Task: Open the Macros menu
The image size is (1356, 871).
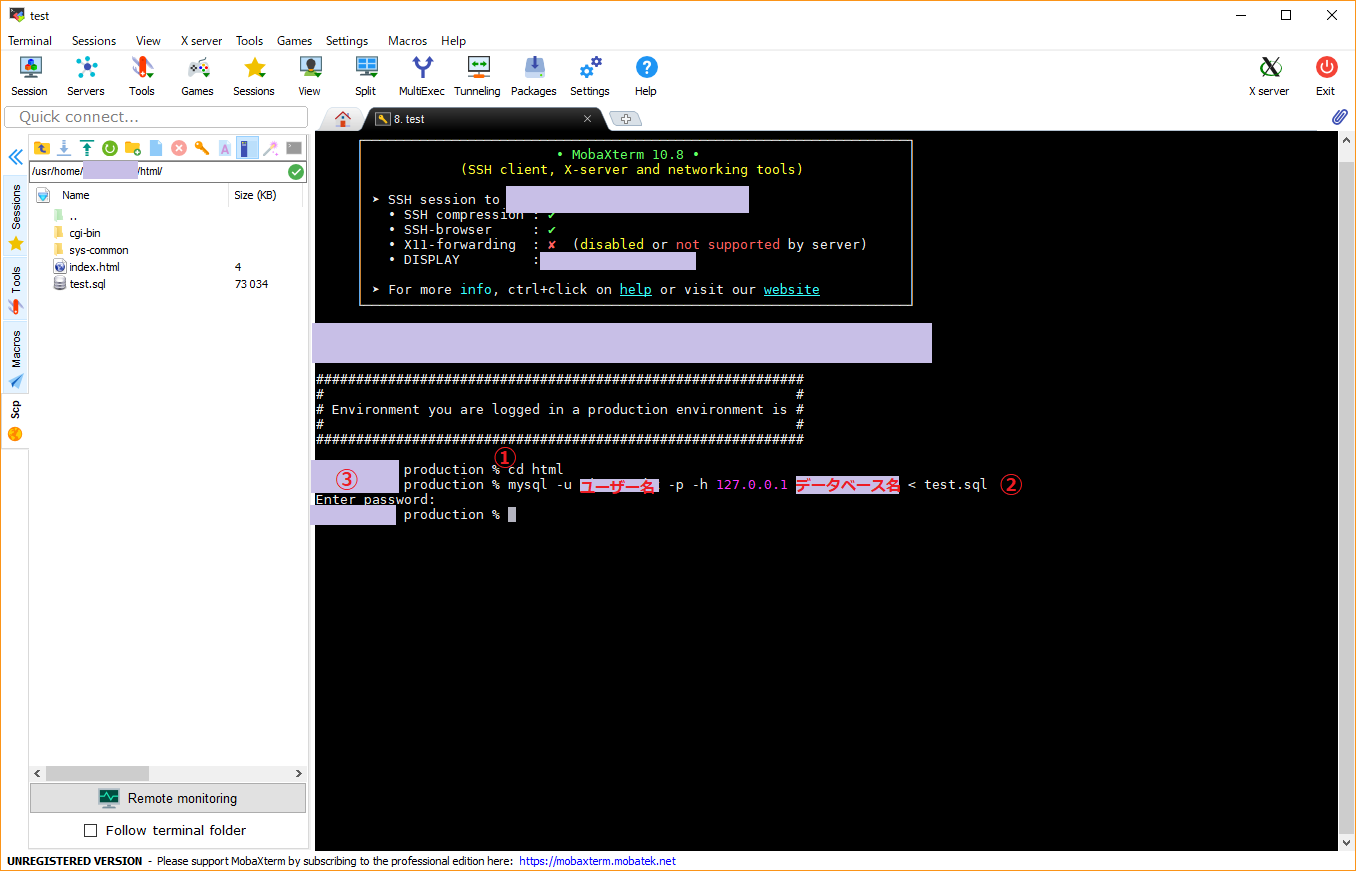Action: [x=407, y=41]
